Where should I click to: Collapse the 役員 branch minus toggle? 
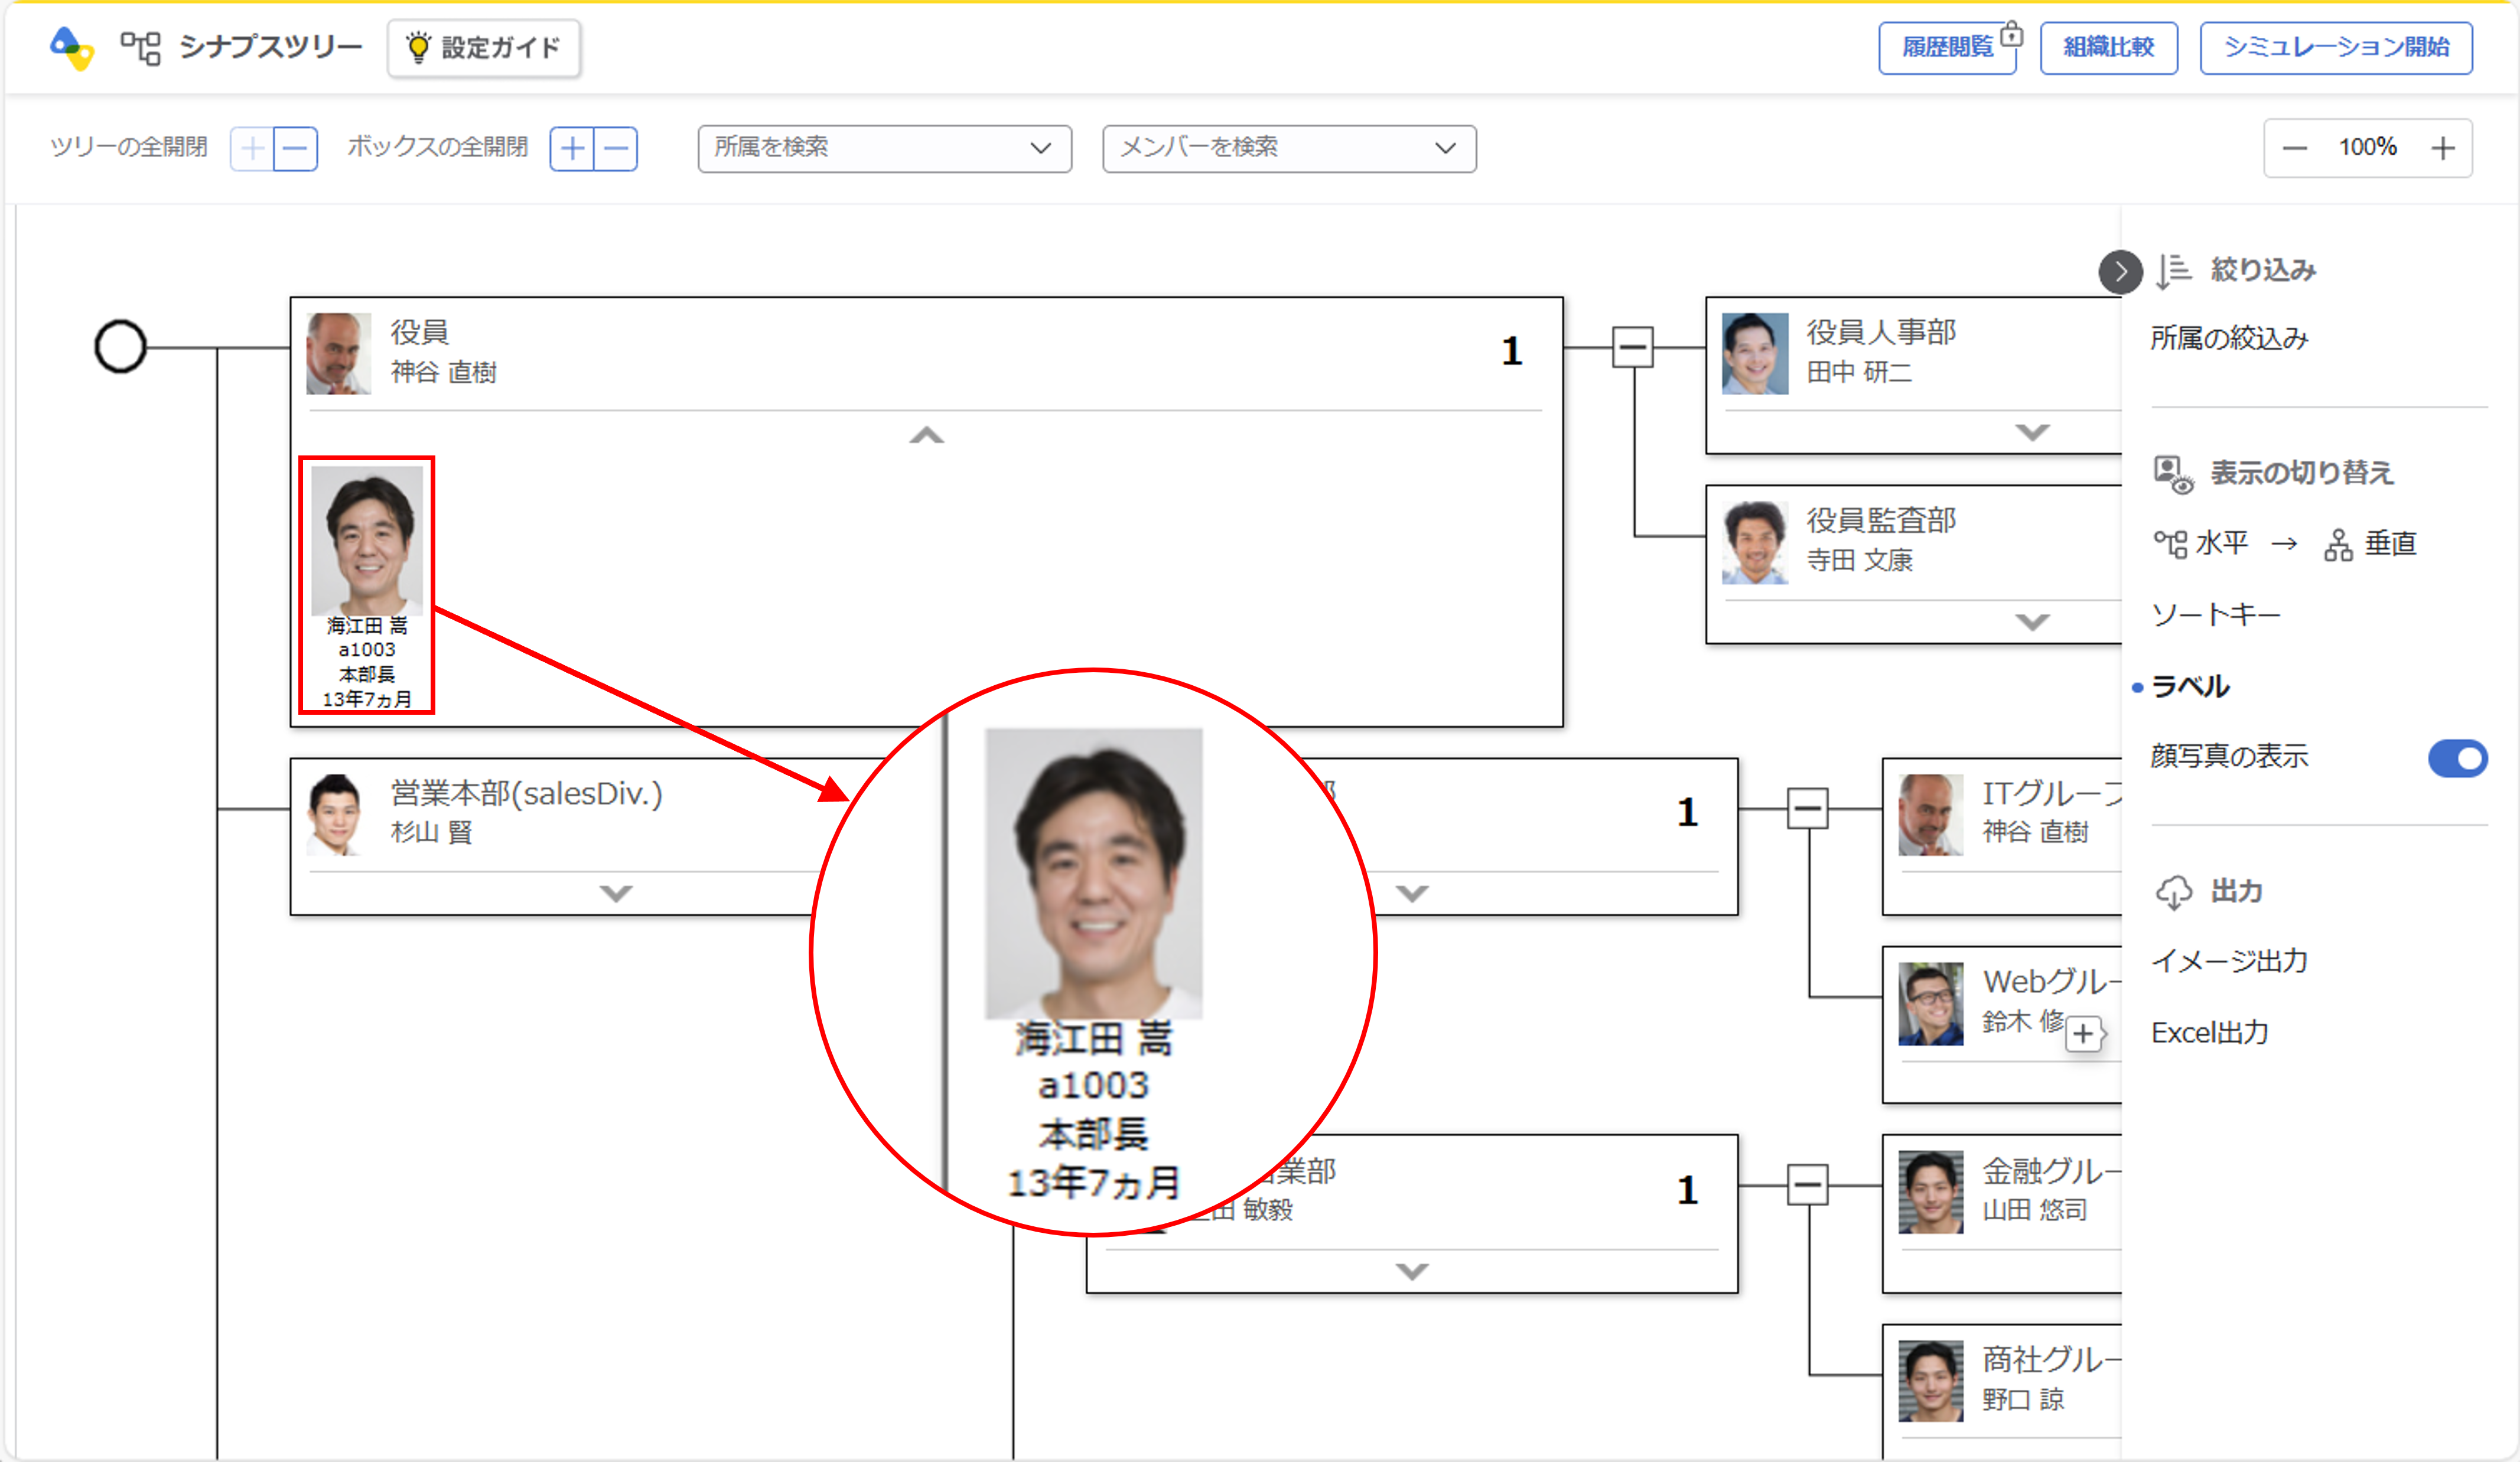1632,347
